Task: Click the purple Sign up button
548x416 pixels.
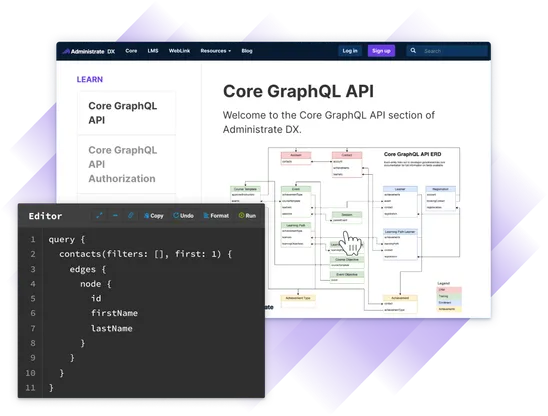Action: pos(381,51)
